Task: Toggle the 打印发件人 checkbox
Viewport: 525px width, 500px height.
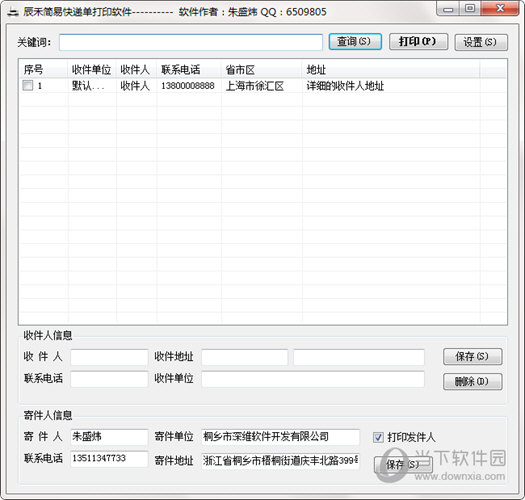Action: 378,437
